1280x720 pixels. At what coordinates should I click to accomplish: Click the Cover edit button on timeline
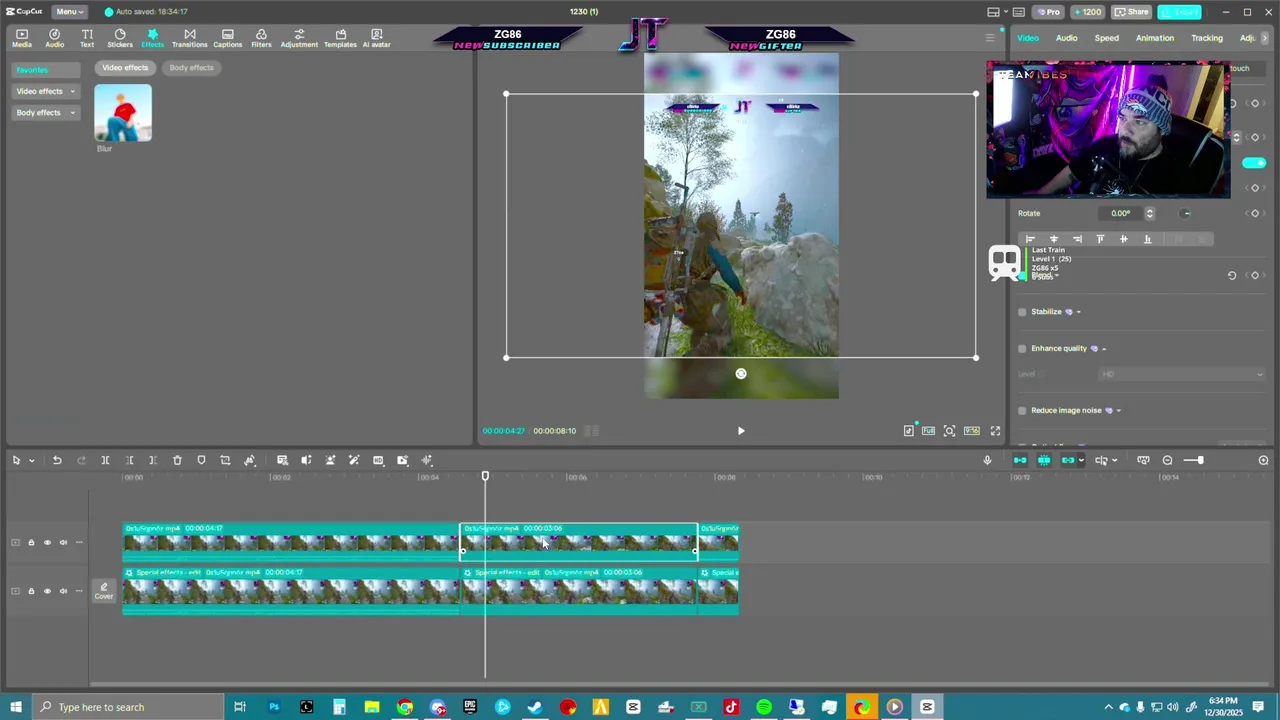(104, 591)
